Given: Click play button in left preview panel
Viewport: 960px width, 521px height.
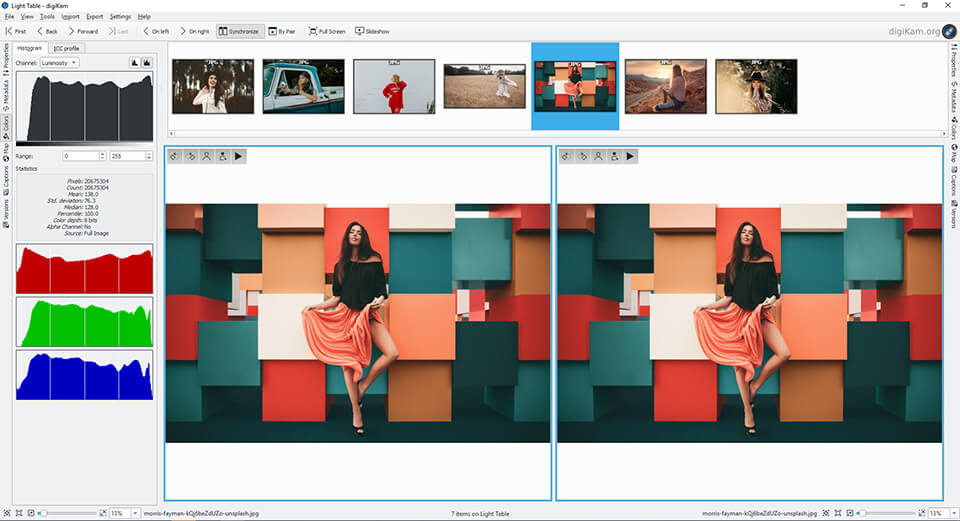Looking at the screenshot, I should click(x=238, y=156).
